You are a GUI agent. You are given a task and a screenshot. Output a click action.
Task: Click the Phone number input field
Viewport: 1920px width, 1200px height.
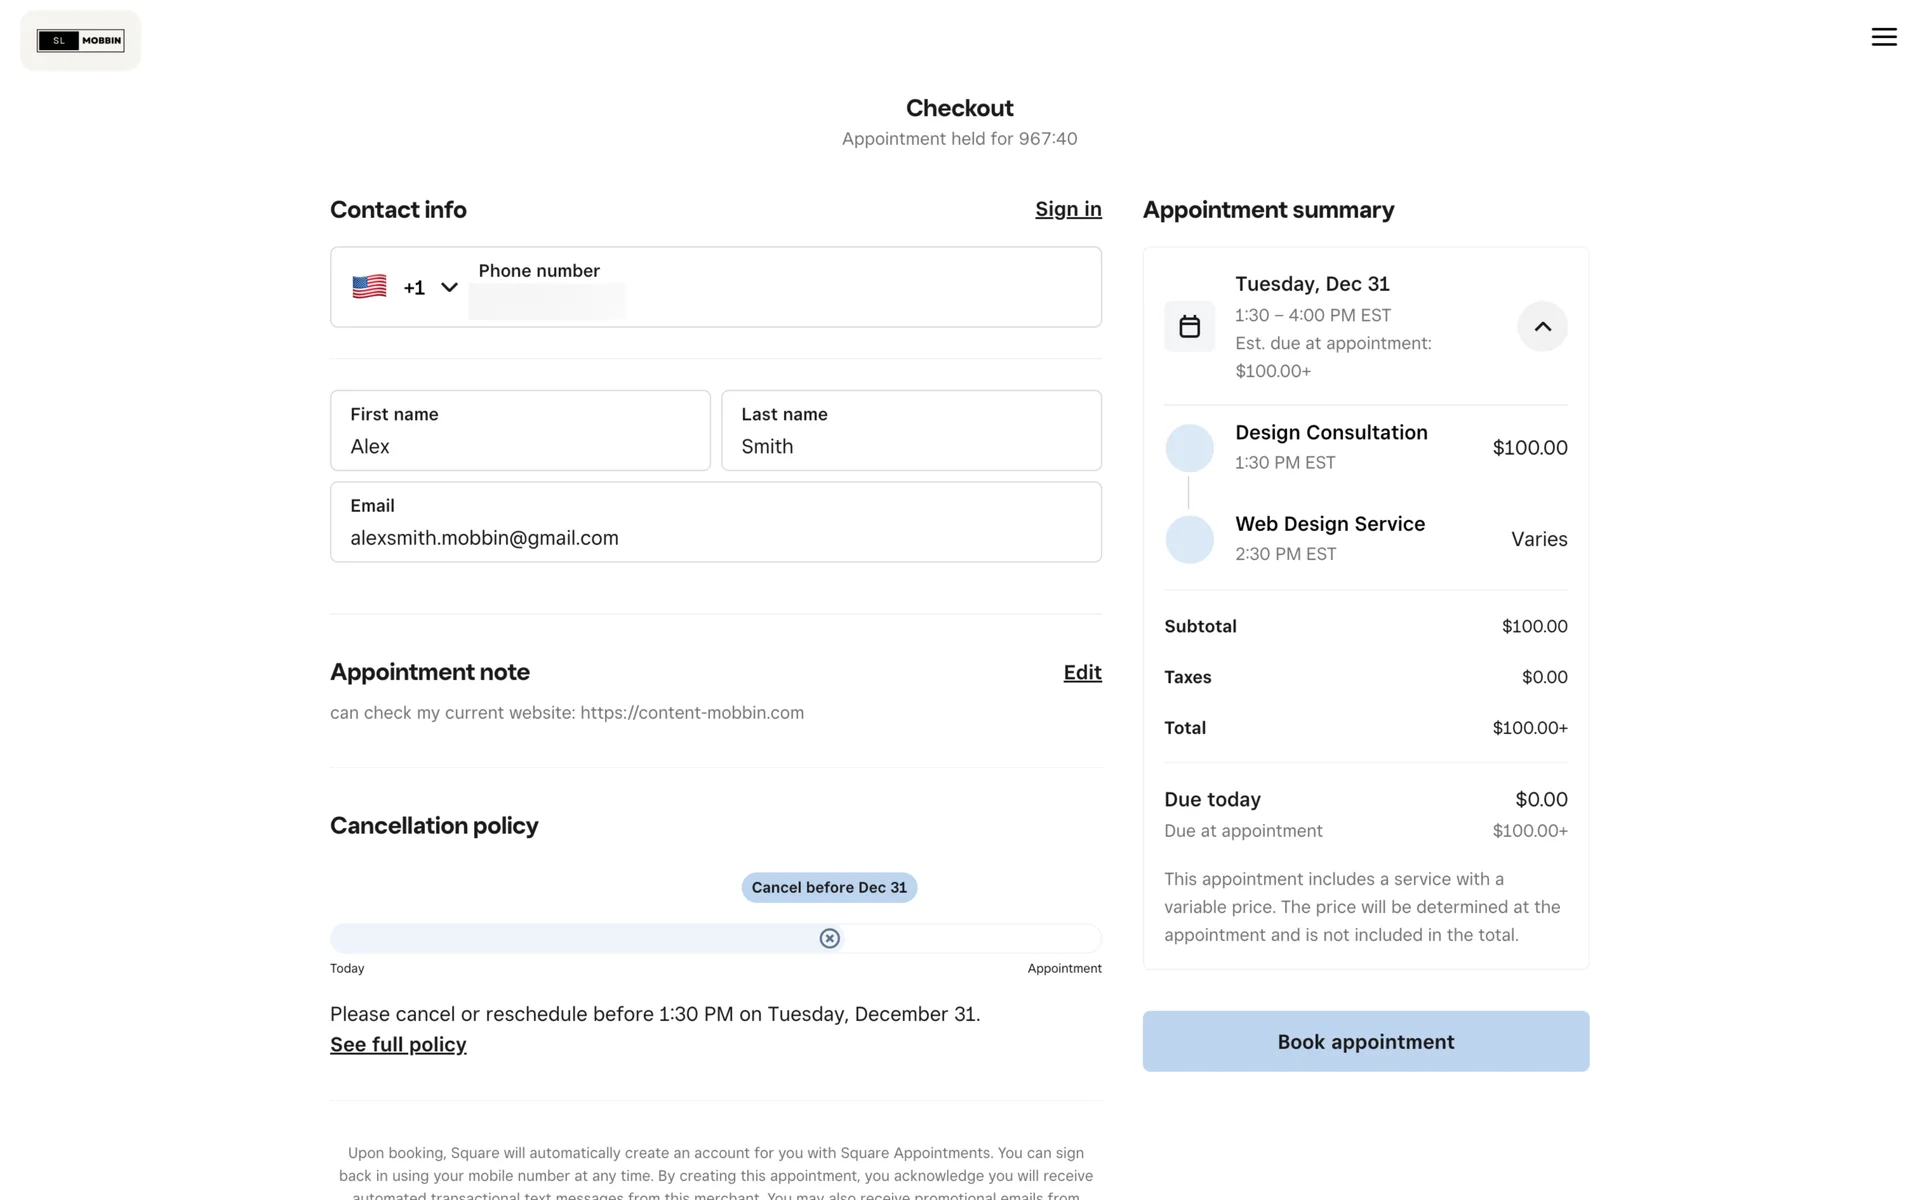(780, 300)
